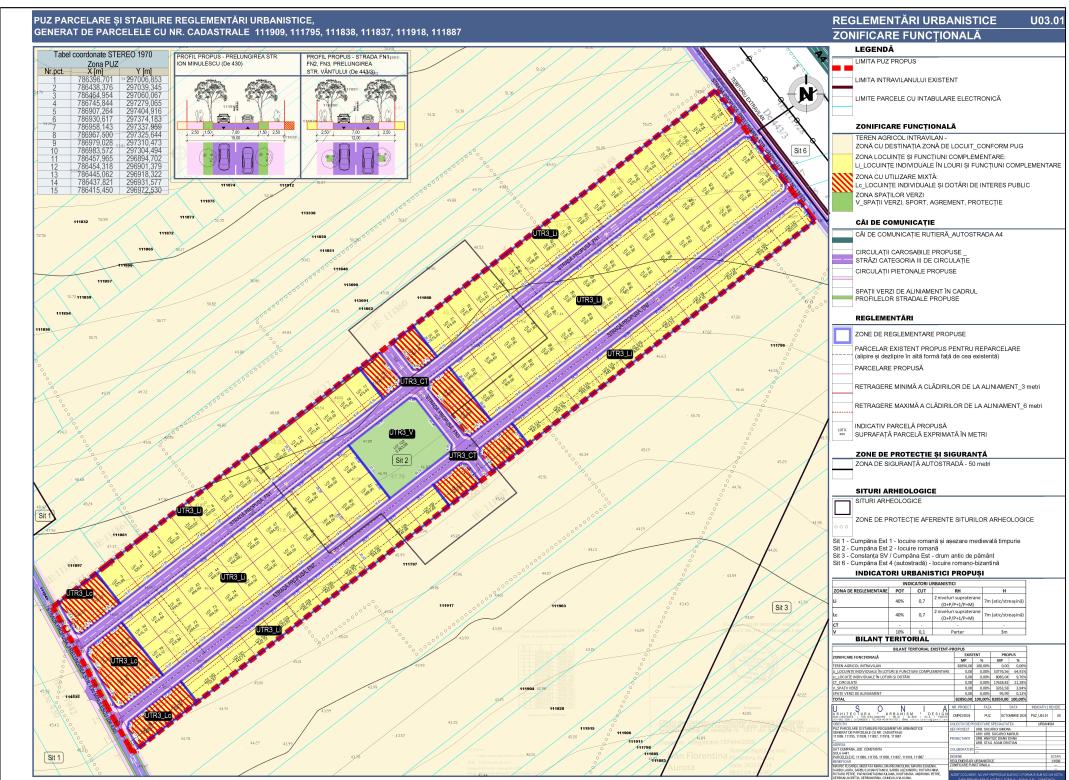Click the 'X [m]' column header
Viewport: 1069px width, 780px height.
coord(95,72)
